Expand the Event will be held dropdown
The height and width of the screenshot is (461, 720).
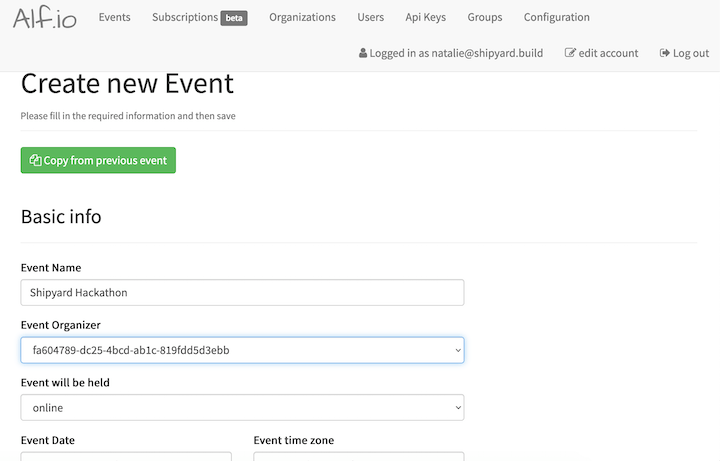click(242, 408)
